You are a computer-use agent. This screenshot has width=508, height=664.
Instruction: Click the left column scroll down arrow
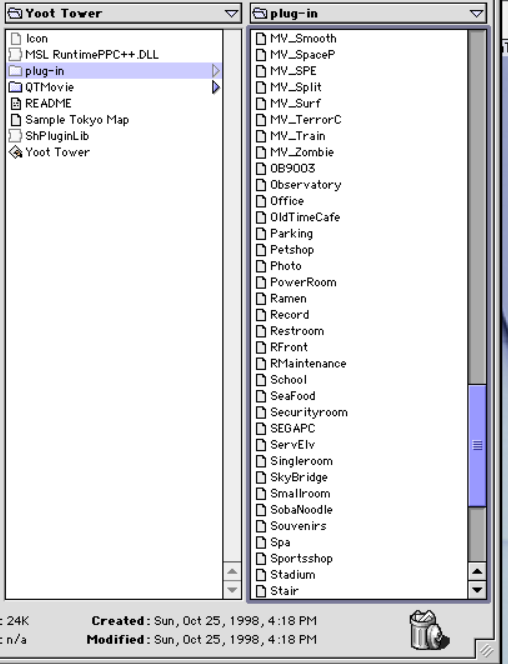232,589
